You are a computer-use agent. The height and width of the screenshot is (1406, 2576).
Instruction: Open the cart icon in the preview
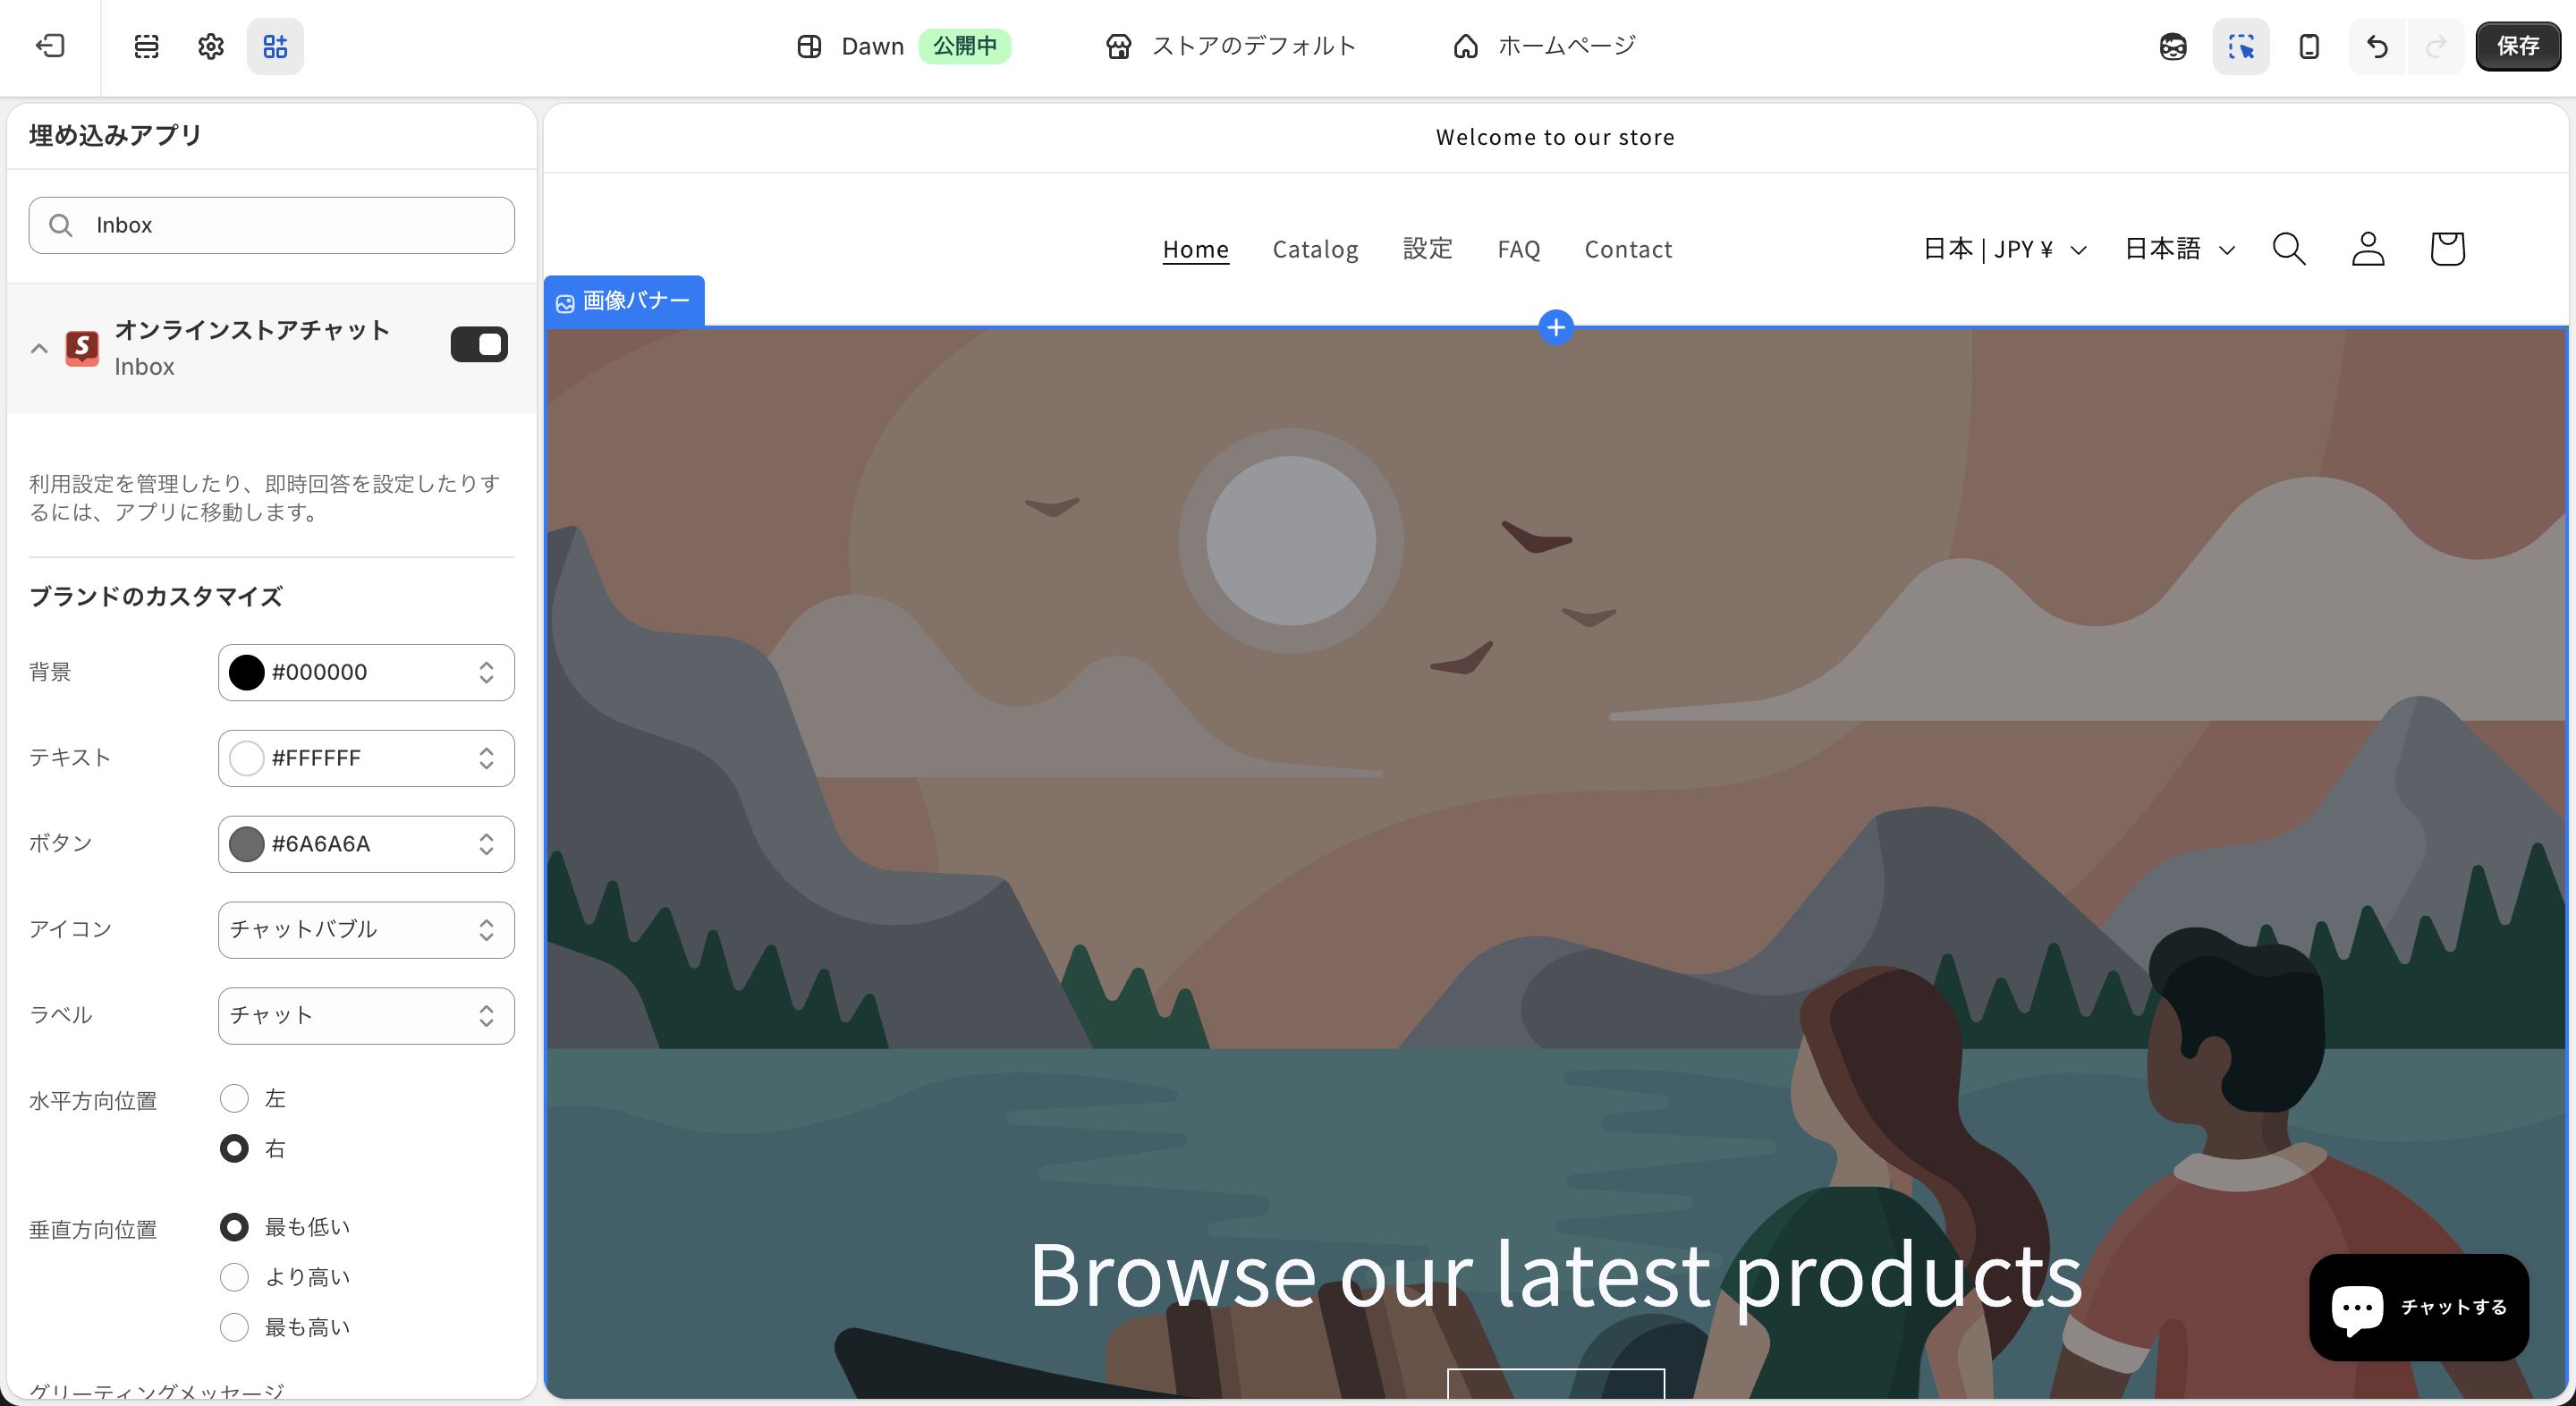[x=2447, y=249]
